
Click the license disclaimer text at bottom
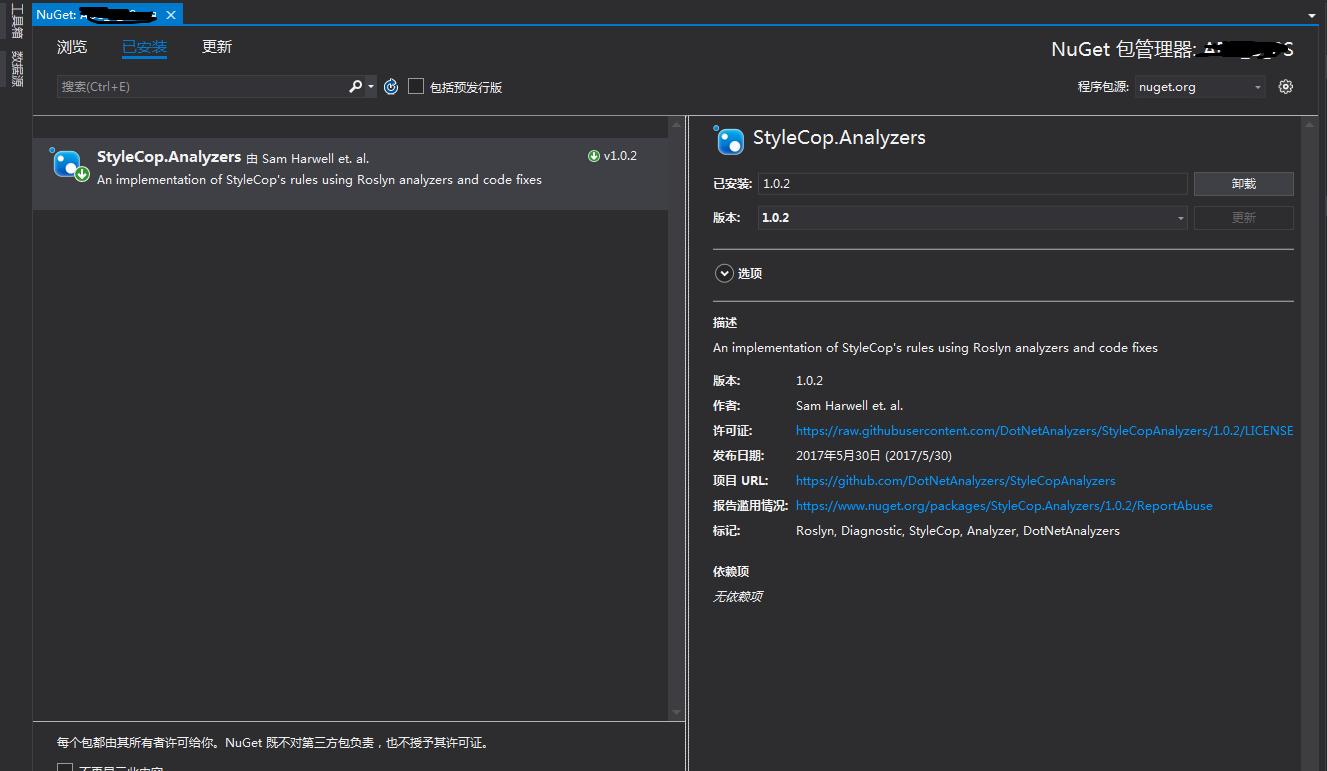point(273,743)
